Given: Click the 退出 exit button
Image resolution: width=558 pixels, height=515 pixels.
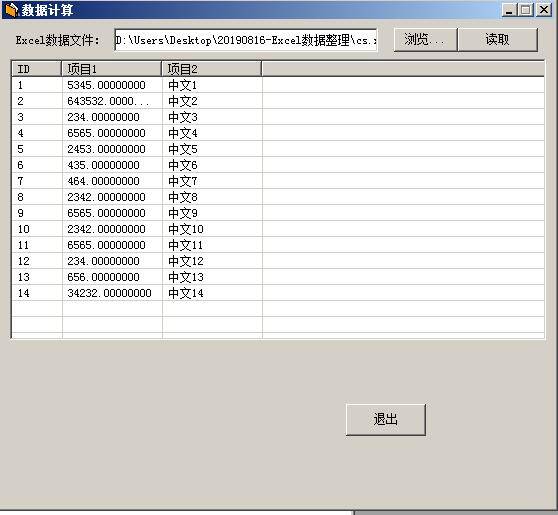Looking at the screenshot, I should (386, 419).
